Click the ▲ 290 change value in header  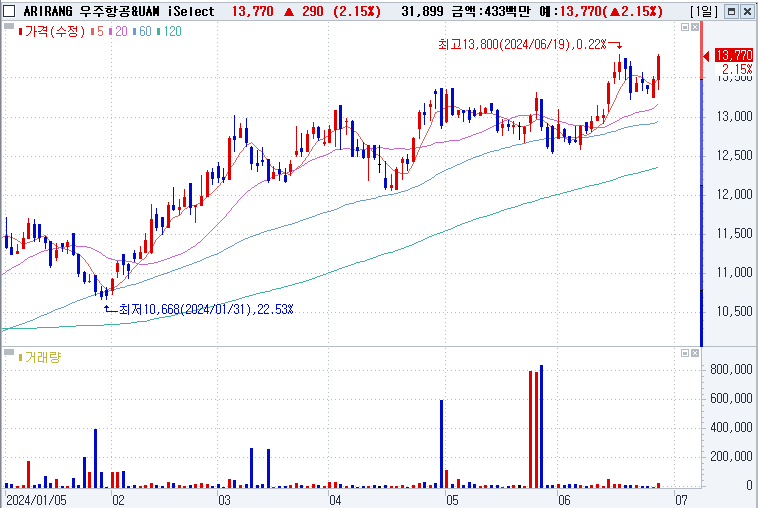click(x=305, y=11)
